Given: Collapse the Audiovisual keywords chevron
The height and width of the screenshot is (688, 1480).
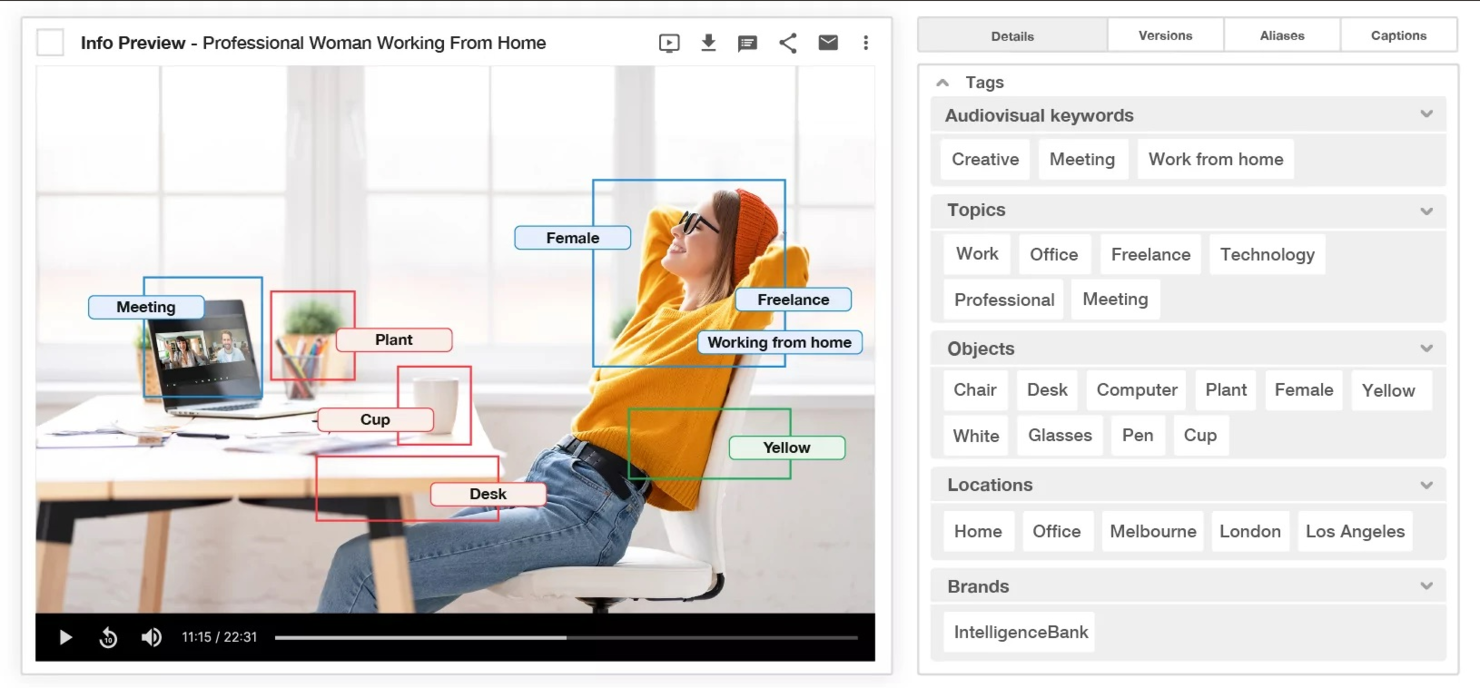Looking at the screenshot, I should [x=1426, y=115].
